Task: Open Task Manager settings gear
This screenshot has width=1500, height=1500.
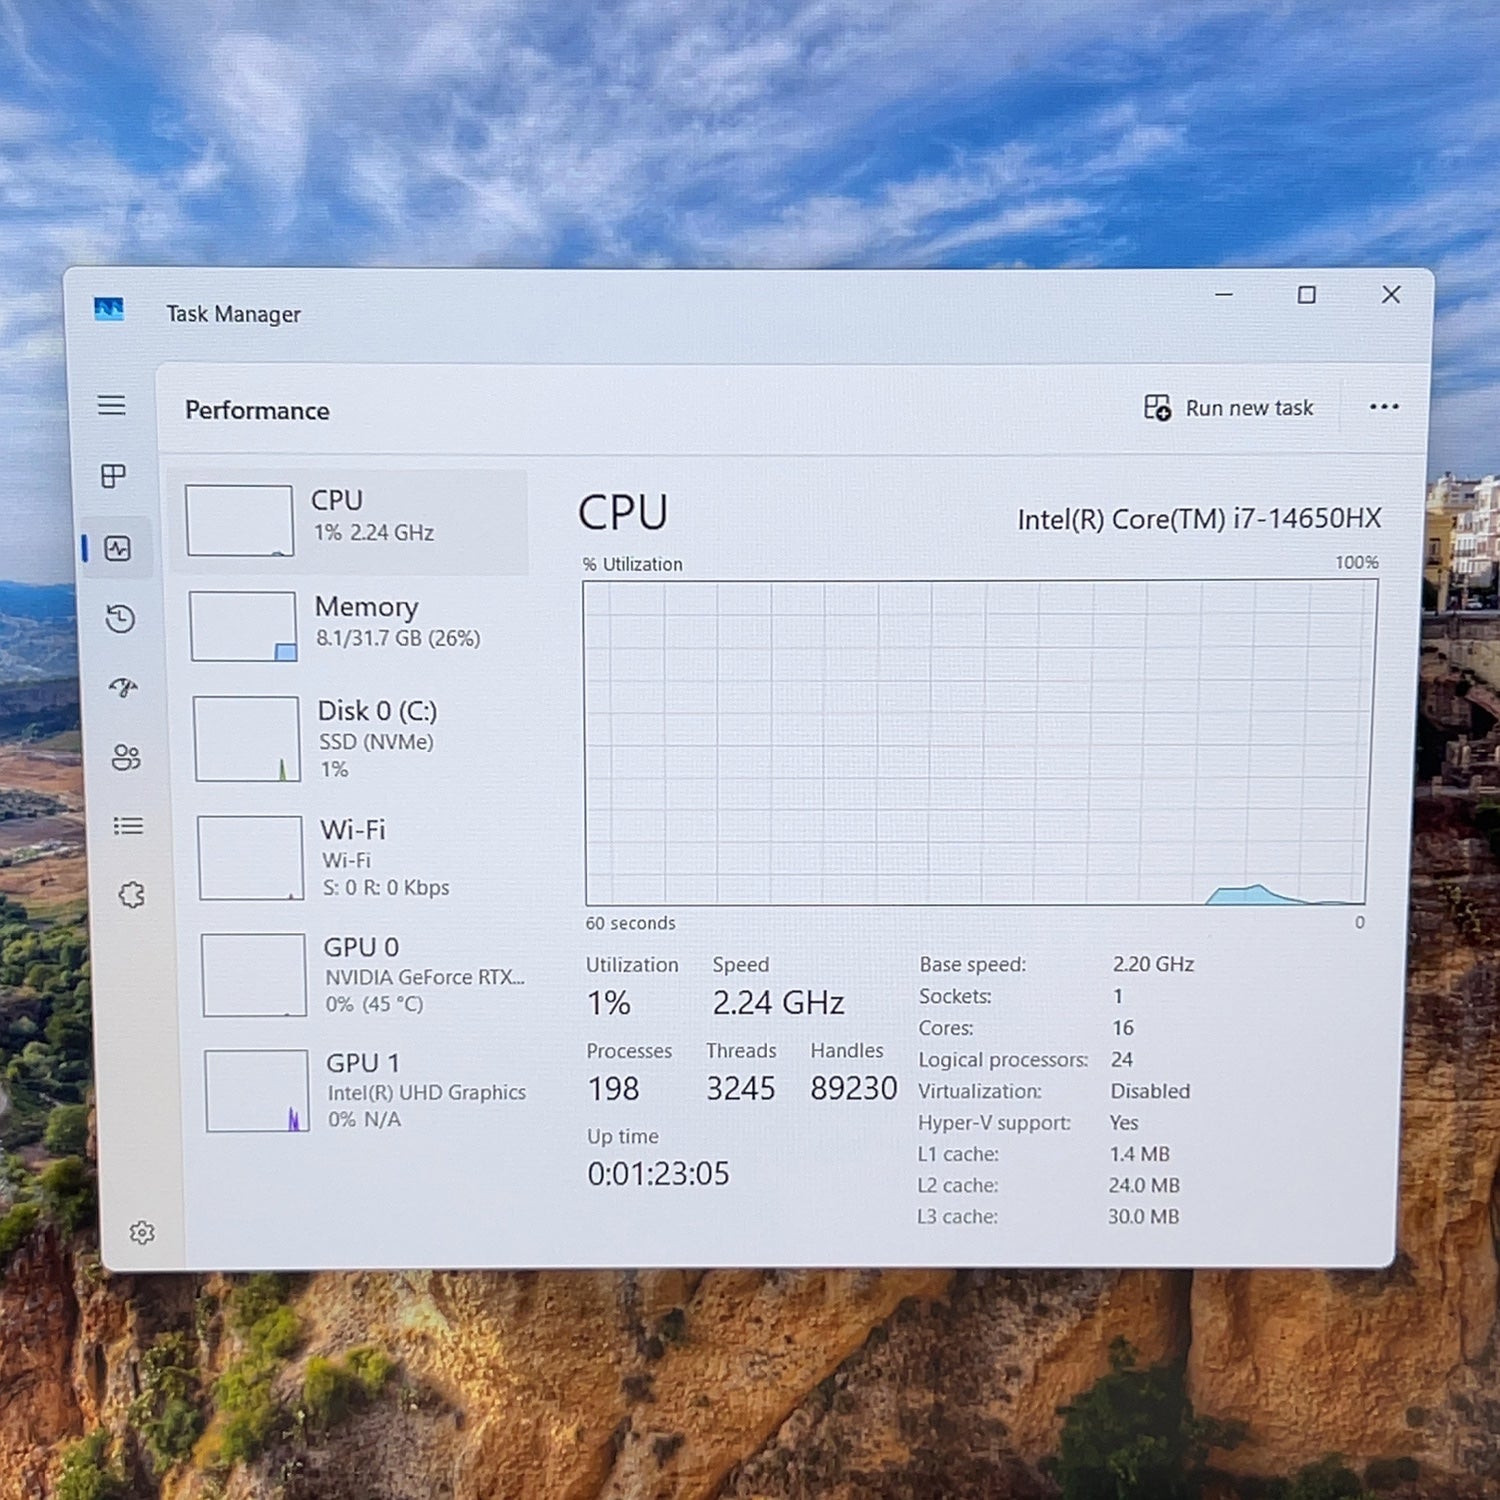Action: (x=142, y=1232)
